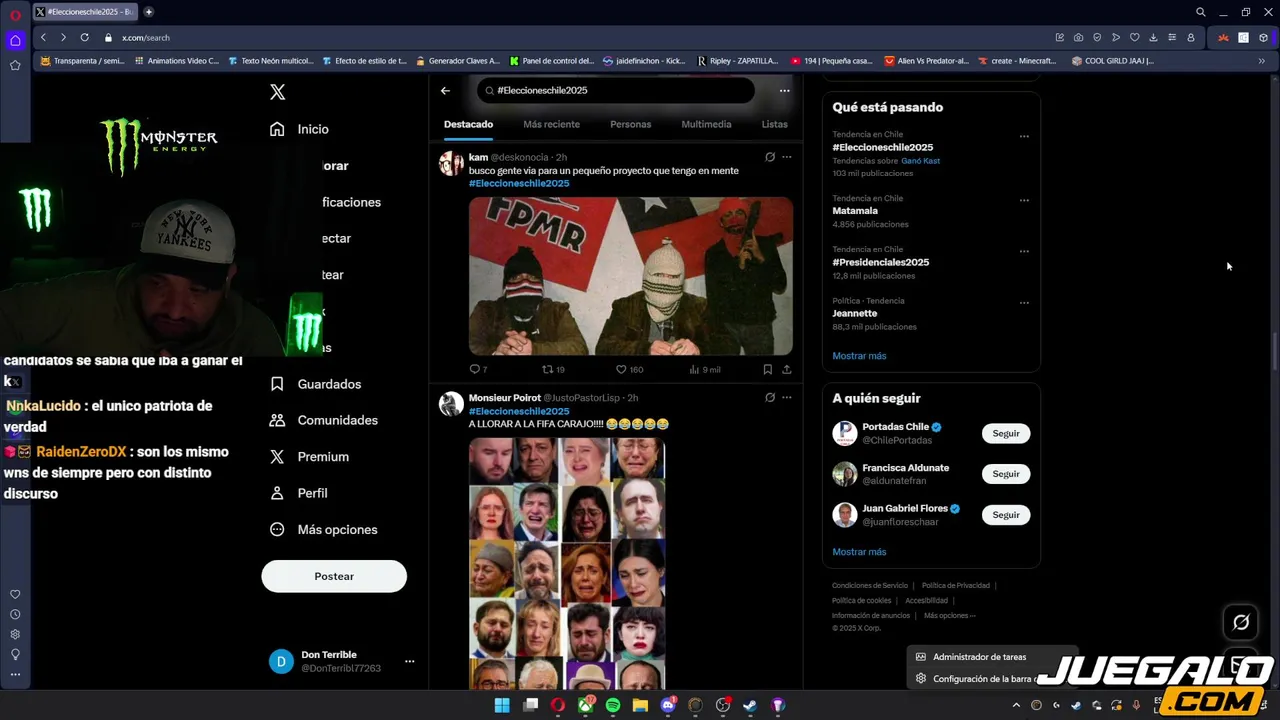
Task: Open Perfil in the sidebar
Action: 298,493
